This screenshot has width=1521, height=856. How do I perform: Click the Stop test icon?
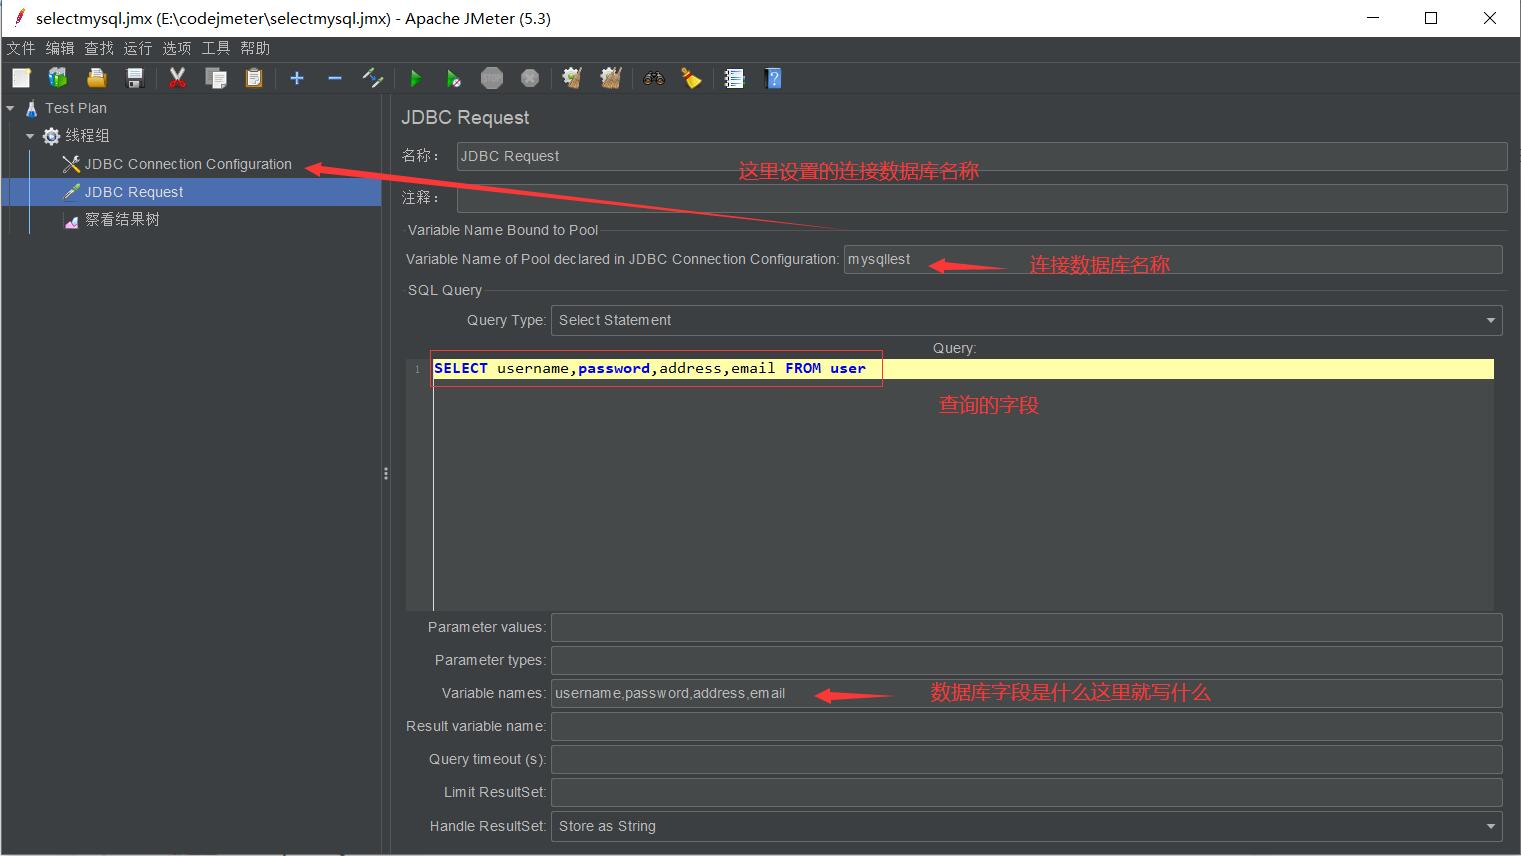point(492,78)
